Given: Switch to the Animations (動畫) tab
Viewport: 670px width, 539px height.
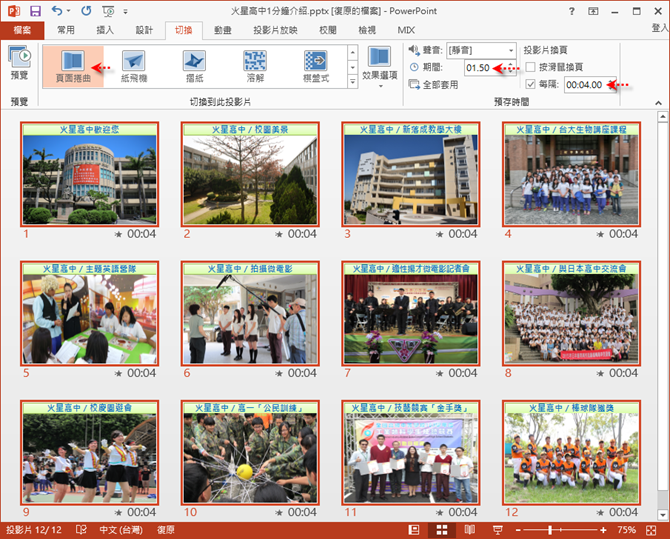Looking at the screenshot, I should [223, 30].
